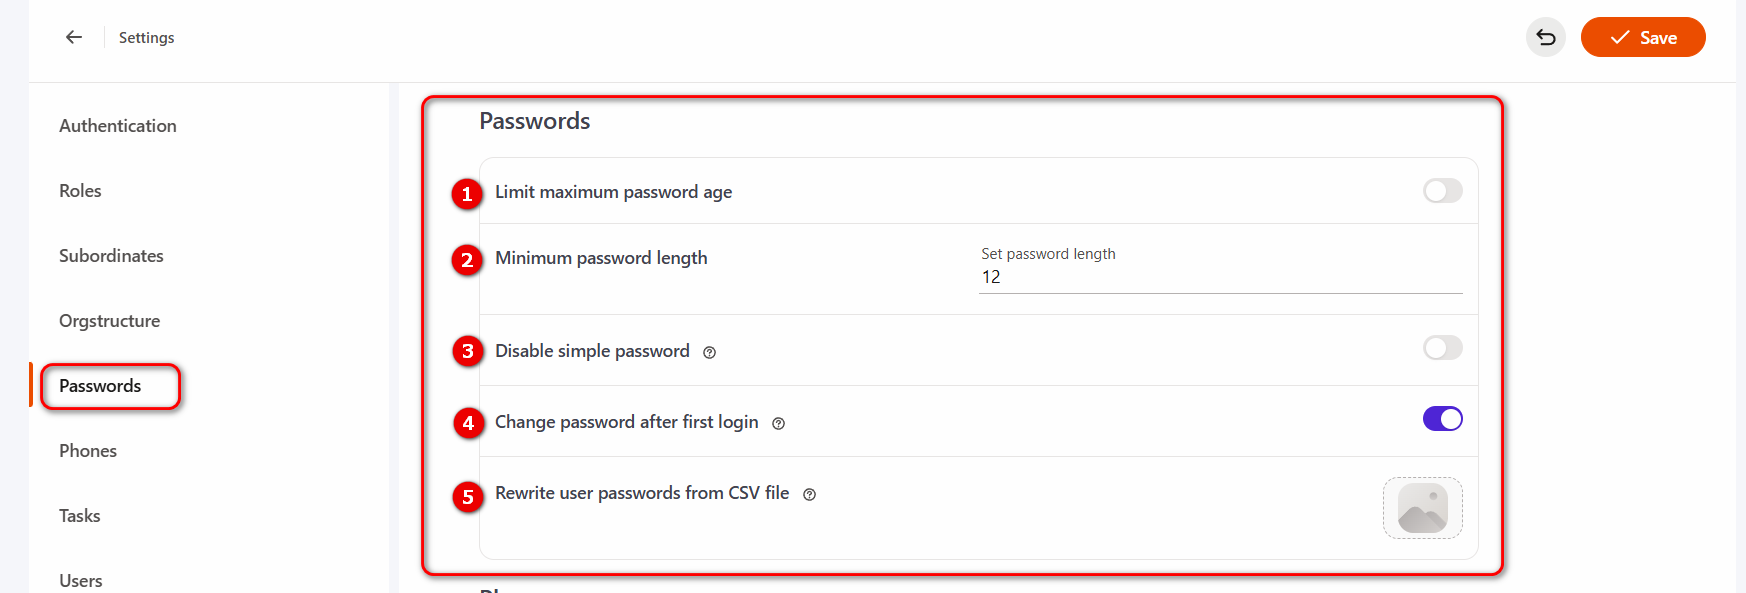Turn off Change password after first login
The width and height of the screenshot is (1746, 593).
[1442, 419]
